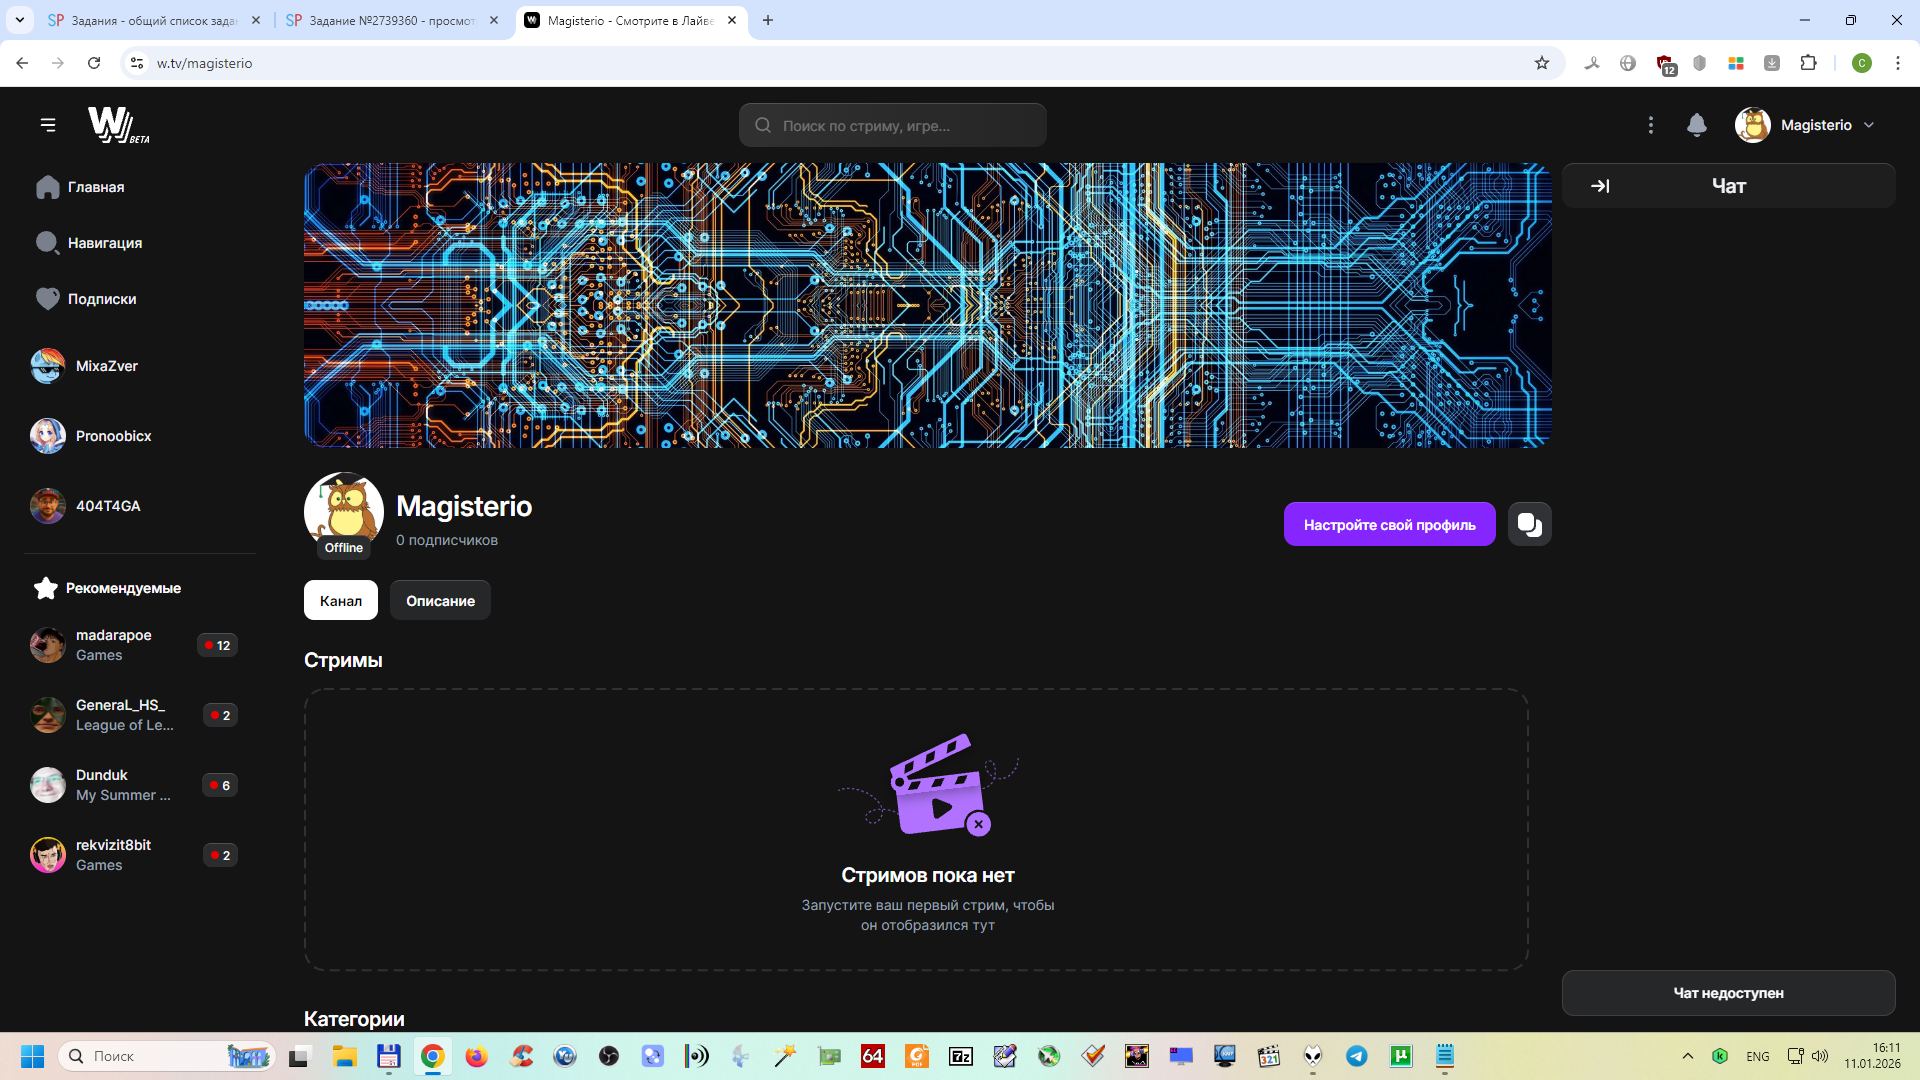Open Telegram from the taskbar
The image size is (1920, 1080).
tap(1356, 1056)
